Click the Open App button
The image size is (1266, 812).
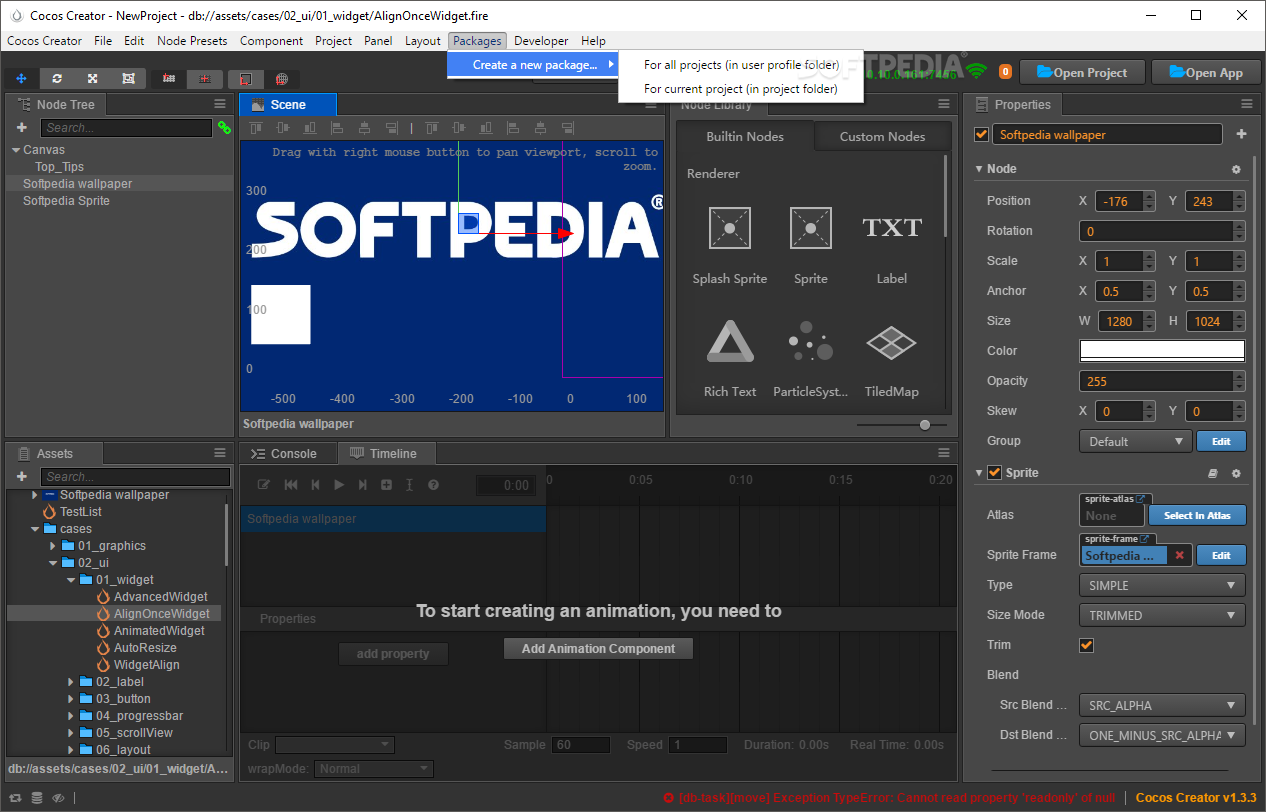click(x=1206, y=72)
